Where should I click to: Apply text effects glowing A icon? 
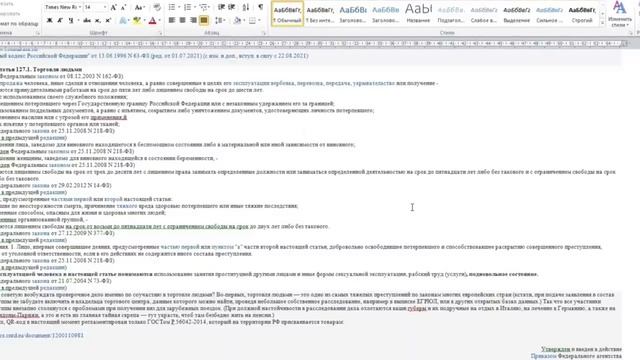point(123,20)
